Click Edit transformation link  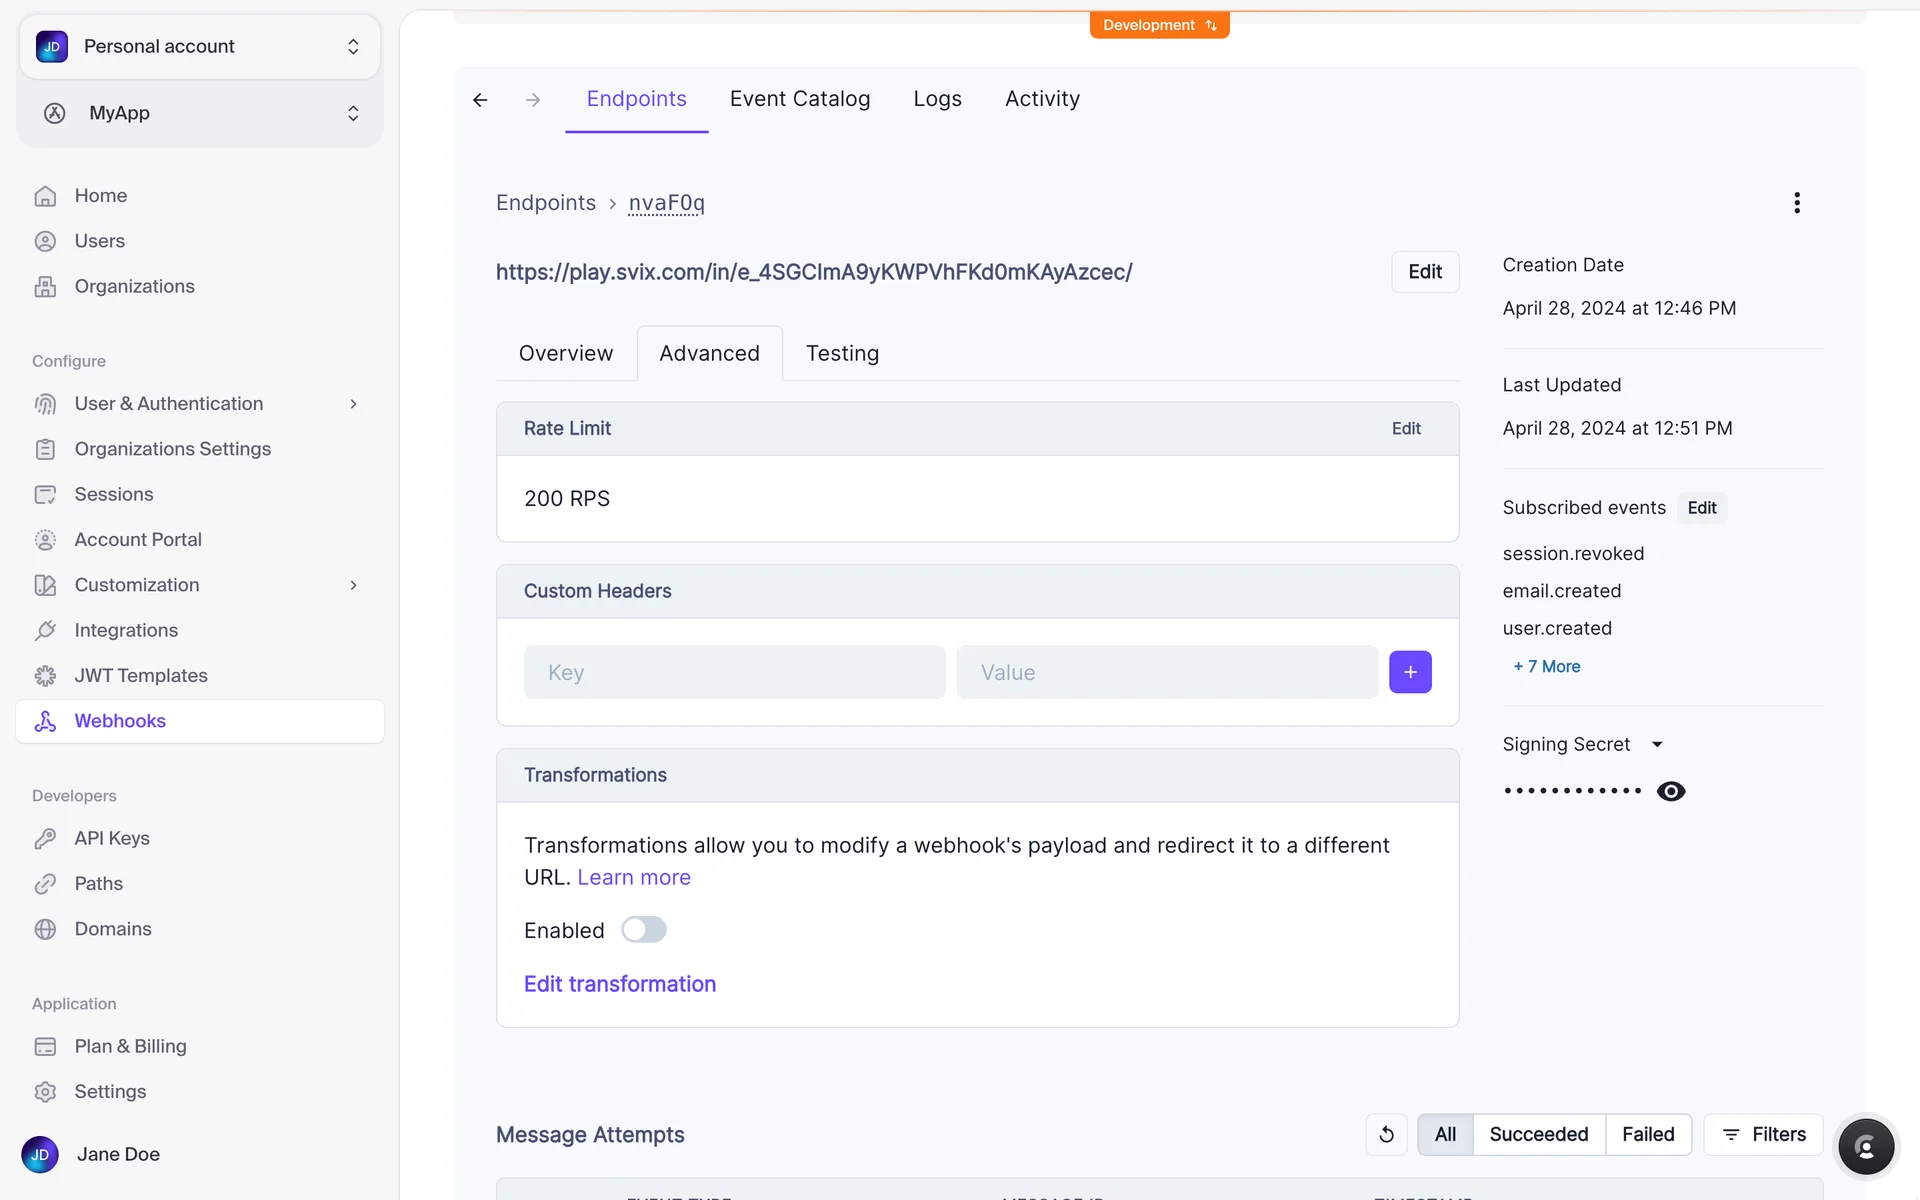tap(619, 984)
